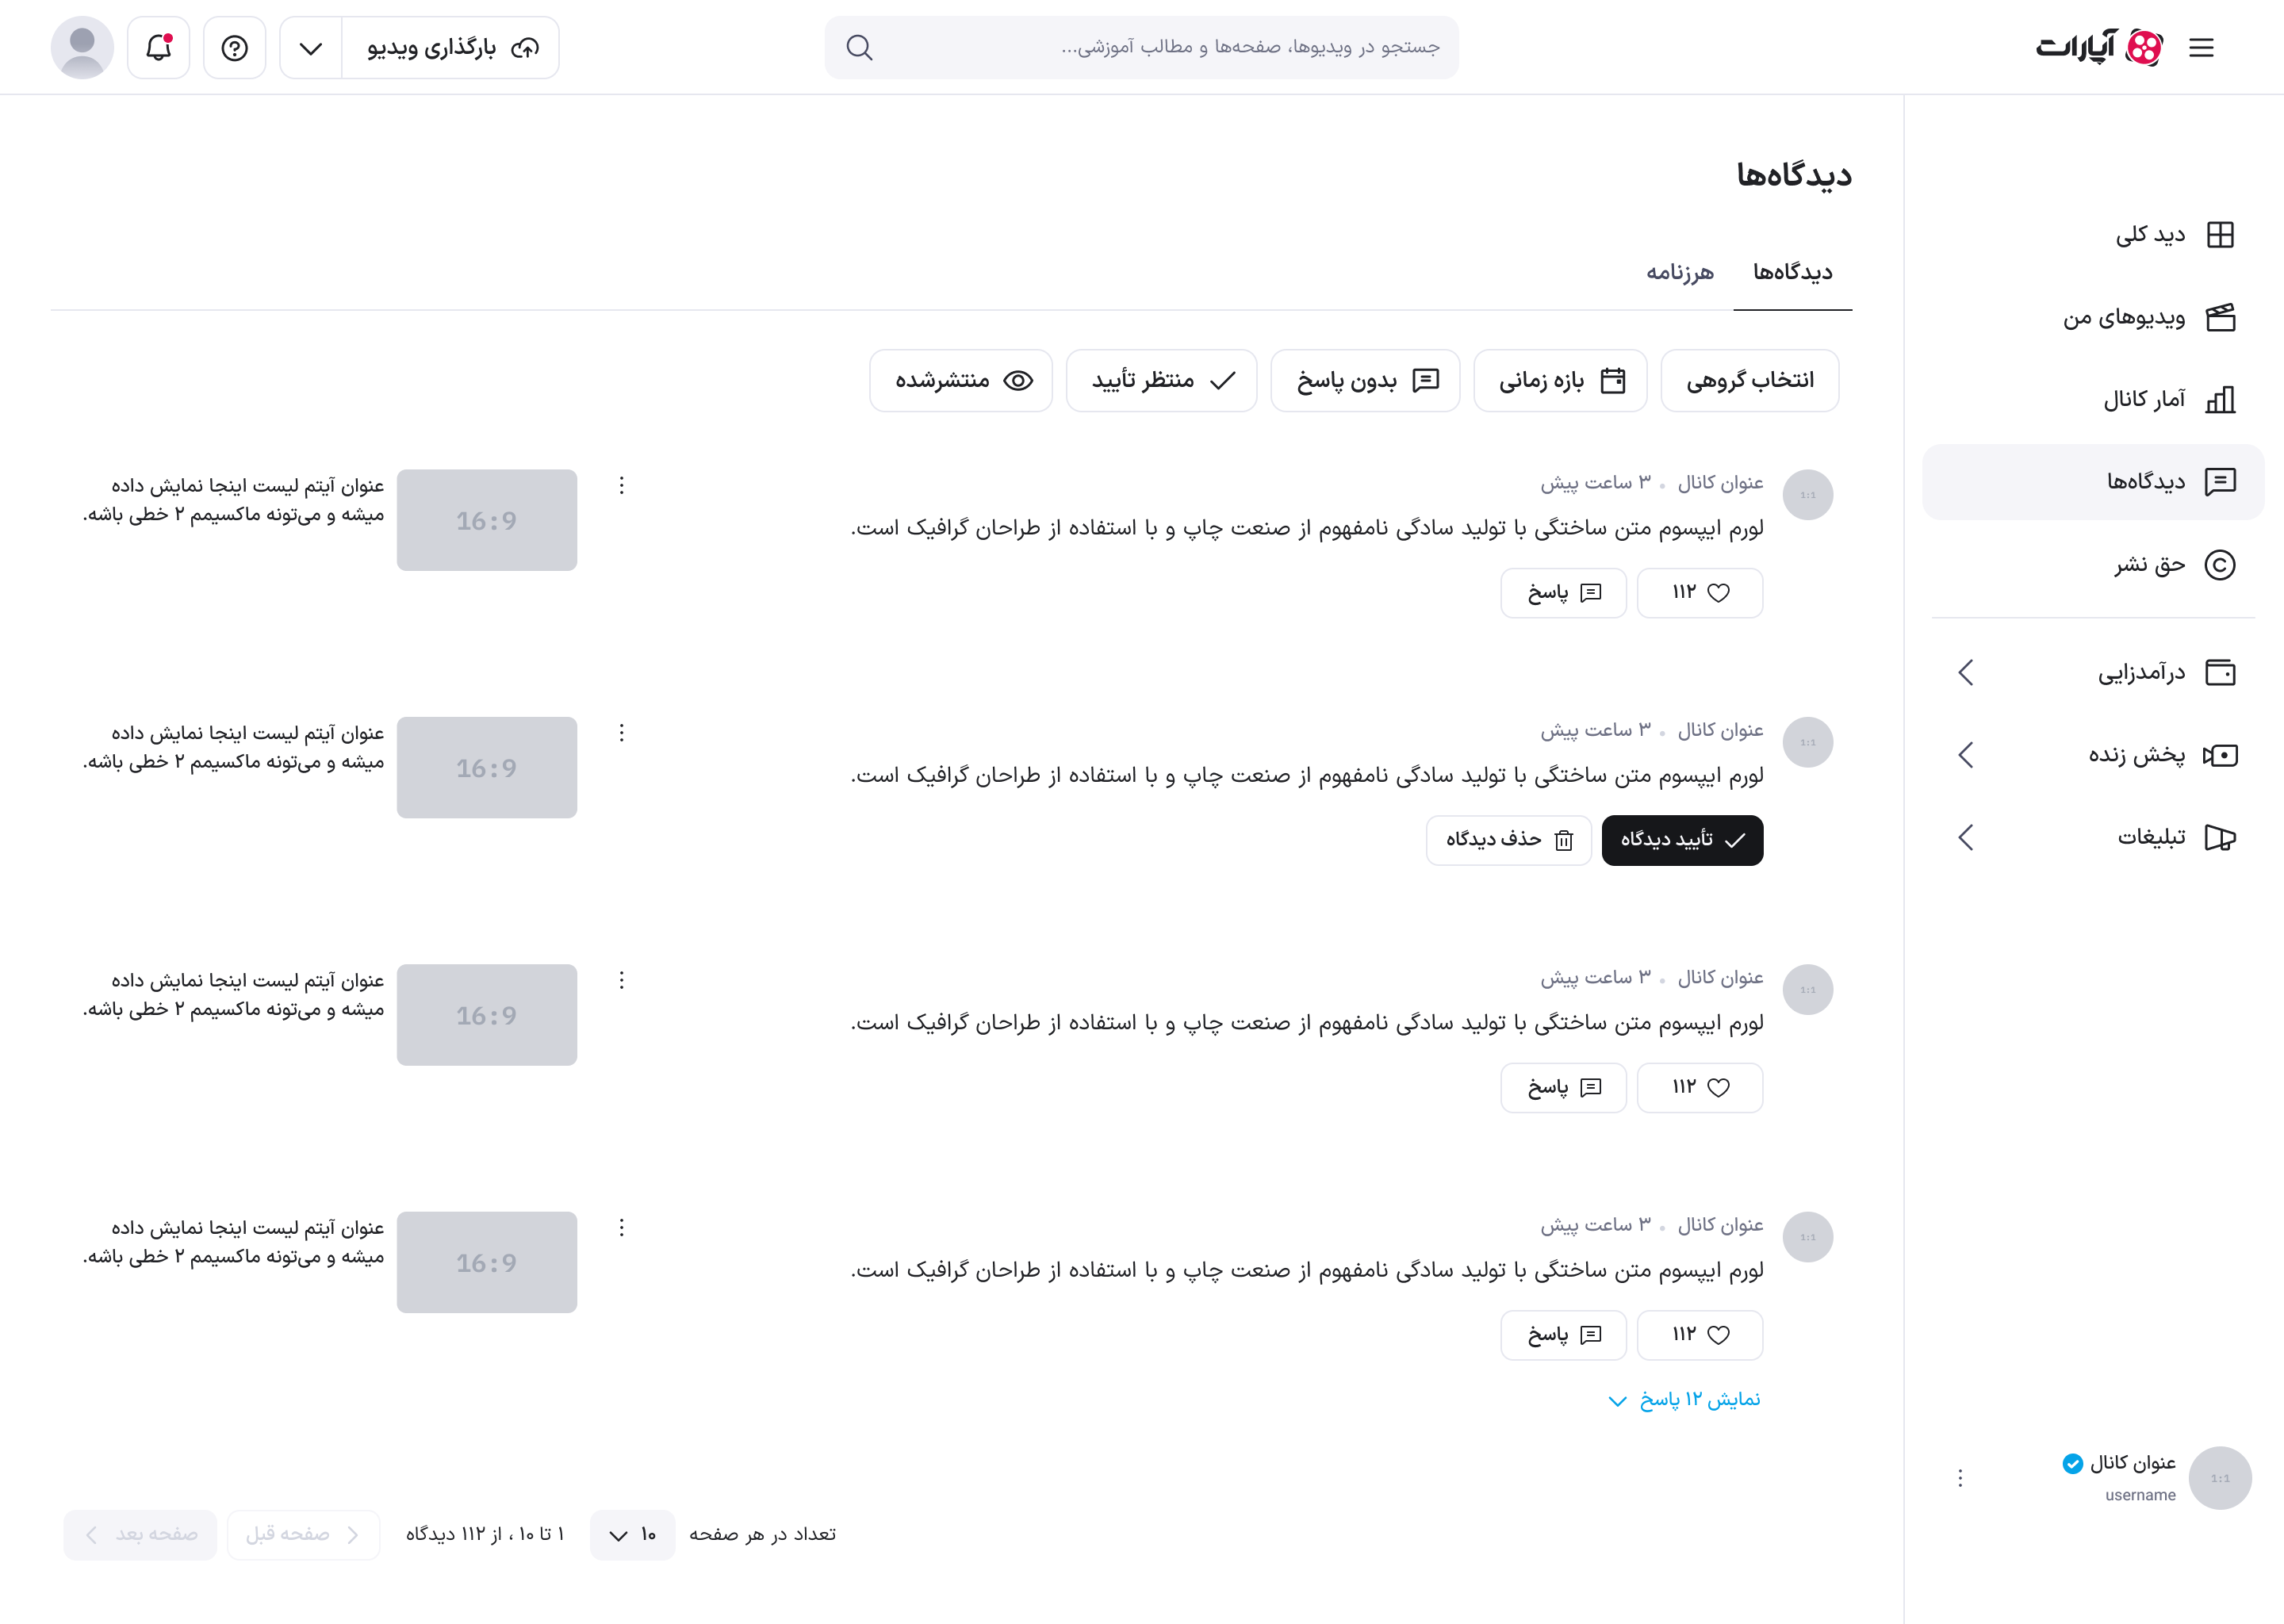This screenshot has width=2284, height=1624.
Task: Open the notification bell
Action: (157, 47)
